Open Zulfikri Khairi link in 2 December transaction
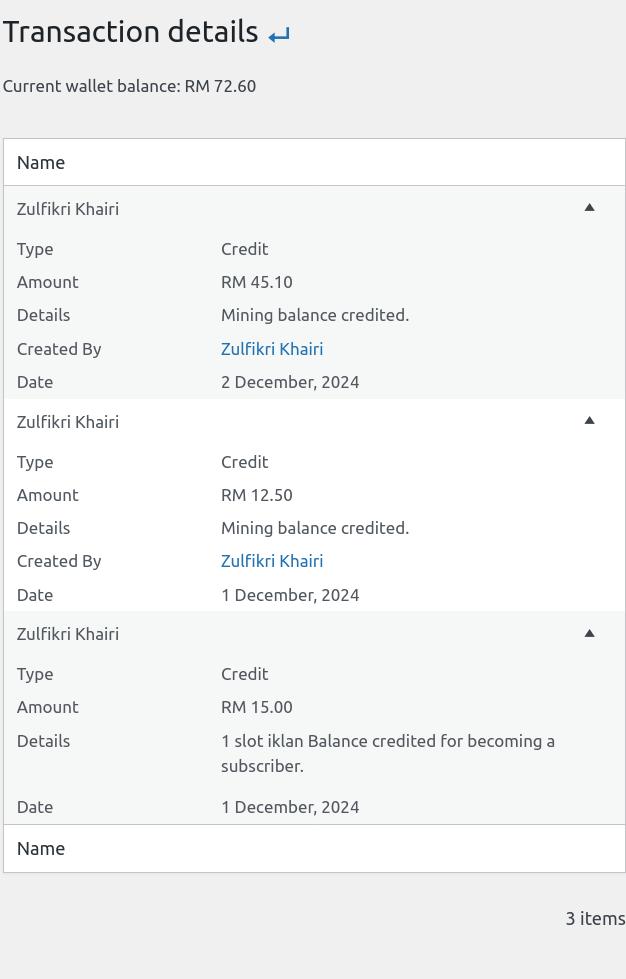The width and height of the screenshot is (626, 979). [271, 349]
